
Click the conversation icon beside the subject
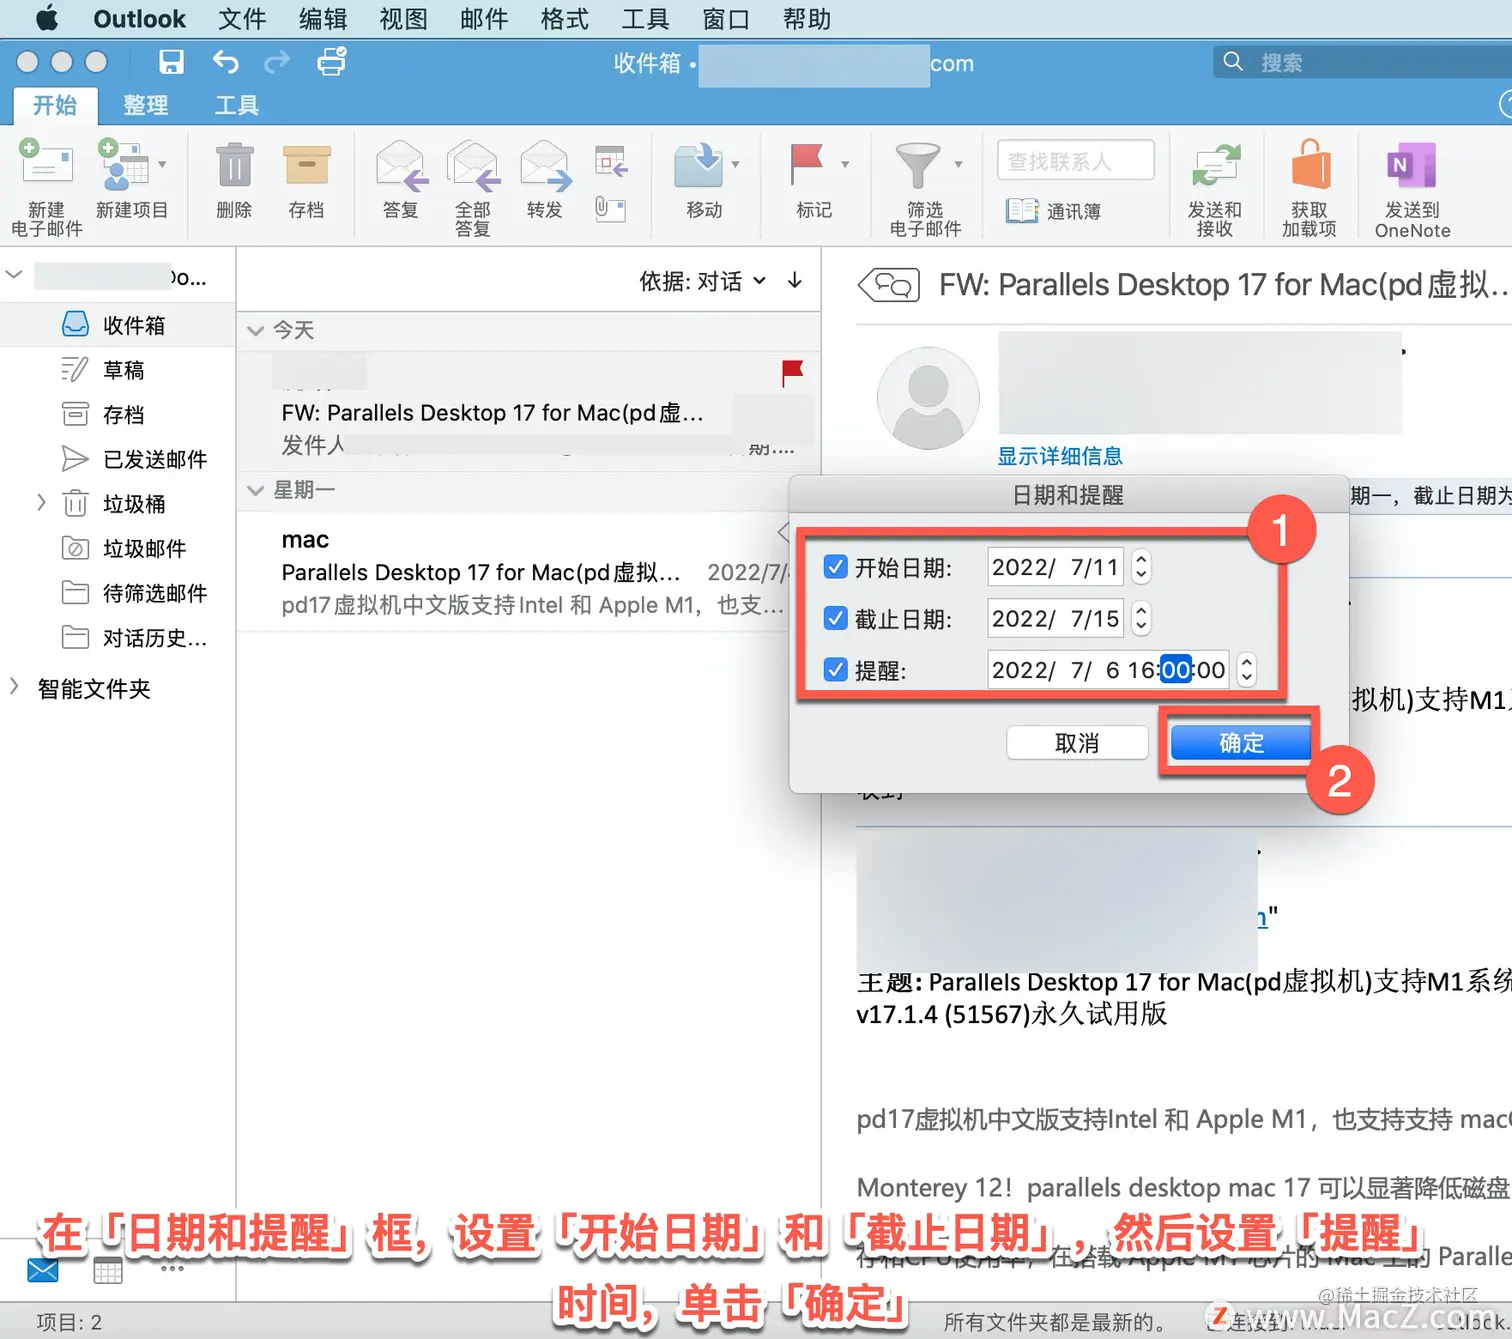coord(889,285)
